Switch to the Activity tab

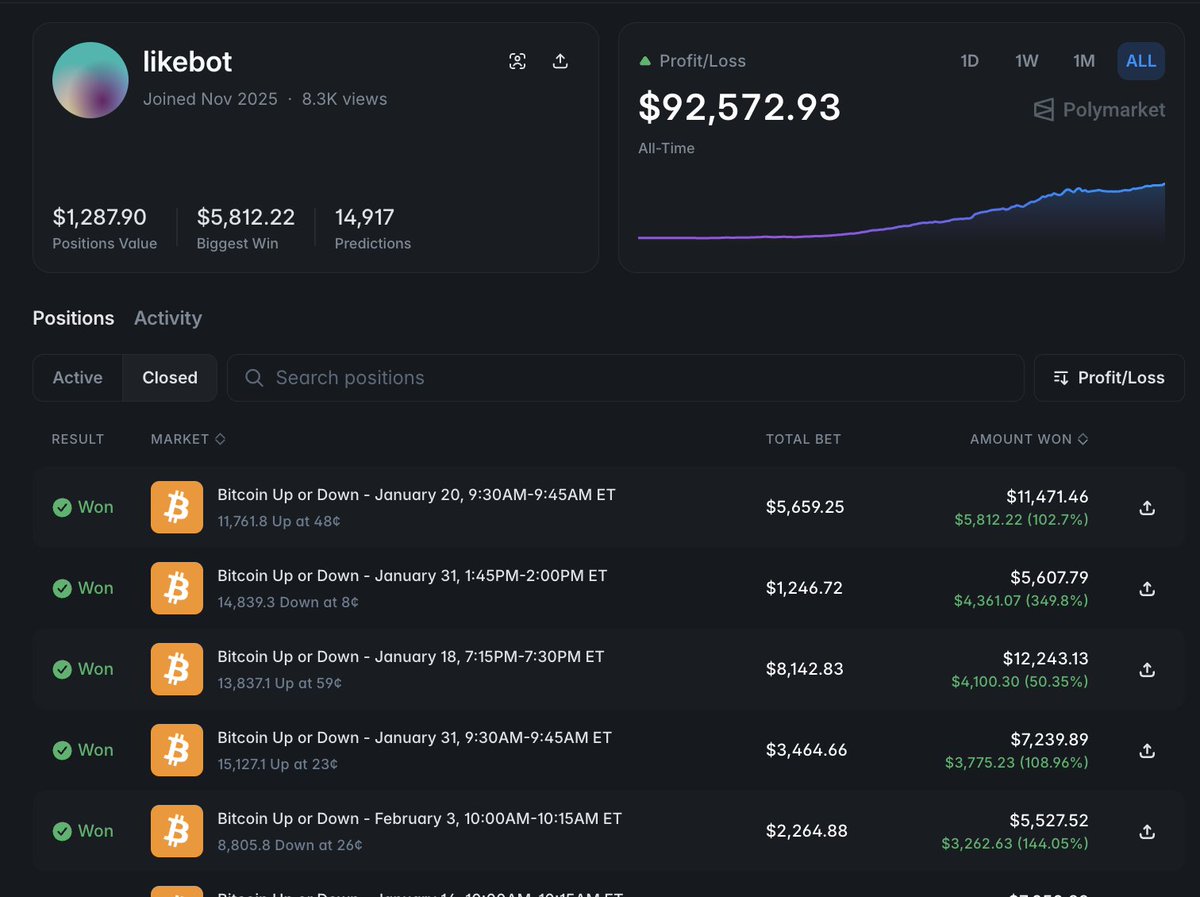coord(168,318)
